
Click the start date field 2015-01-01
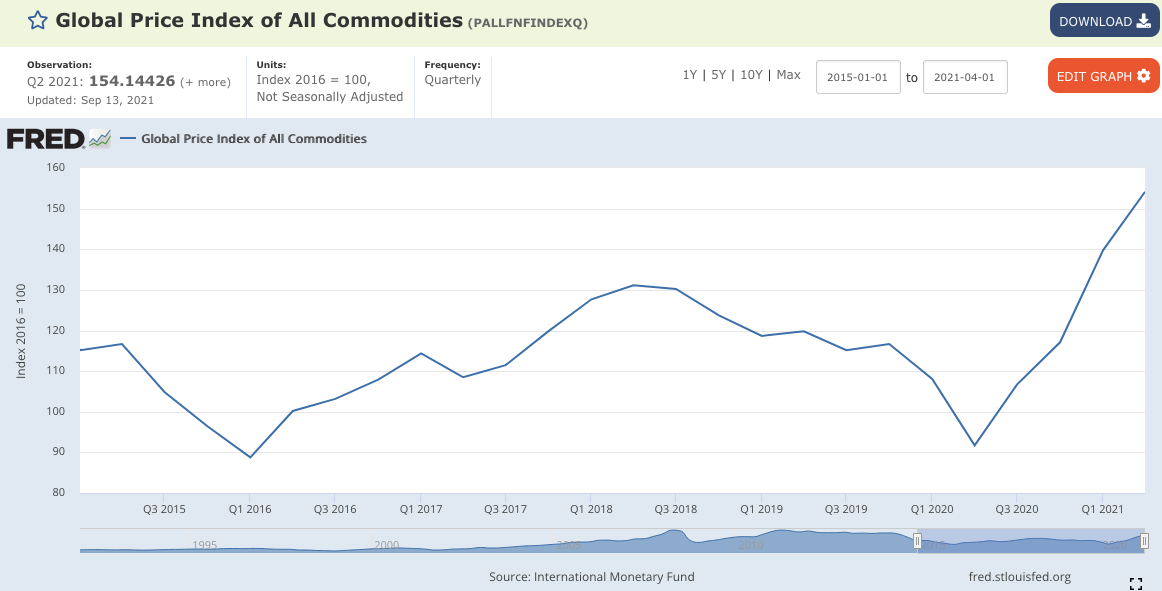857,77
